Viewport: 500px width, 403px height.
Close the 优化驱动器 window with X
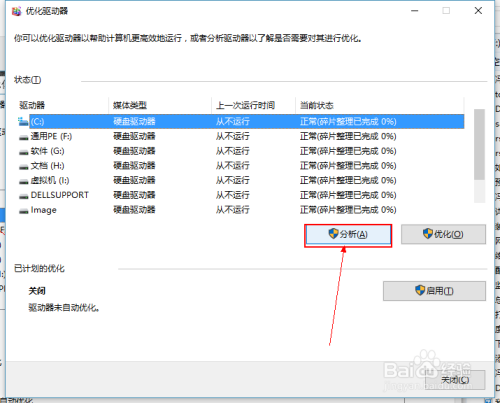pyautogui.click(x=478, y=11)
